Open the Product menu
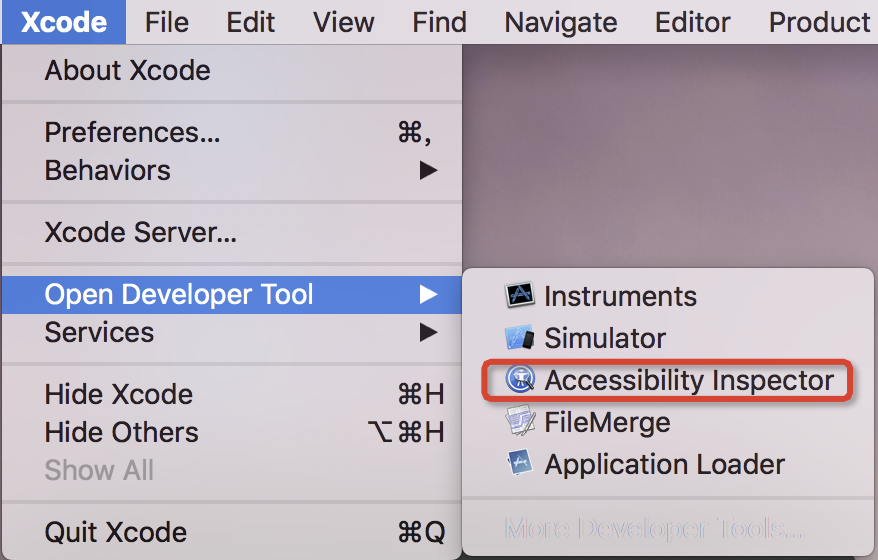 (x=819, y=22)
